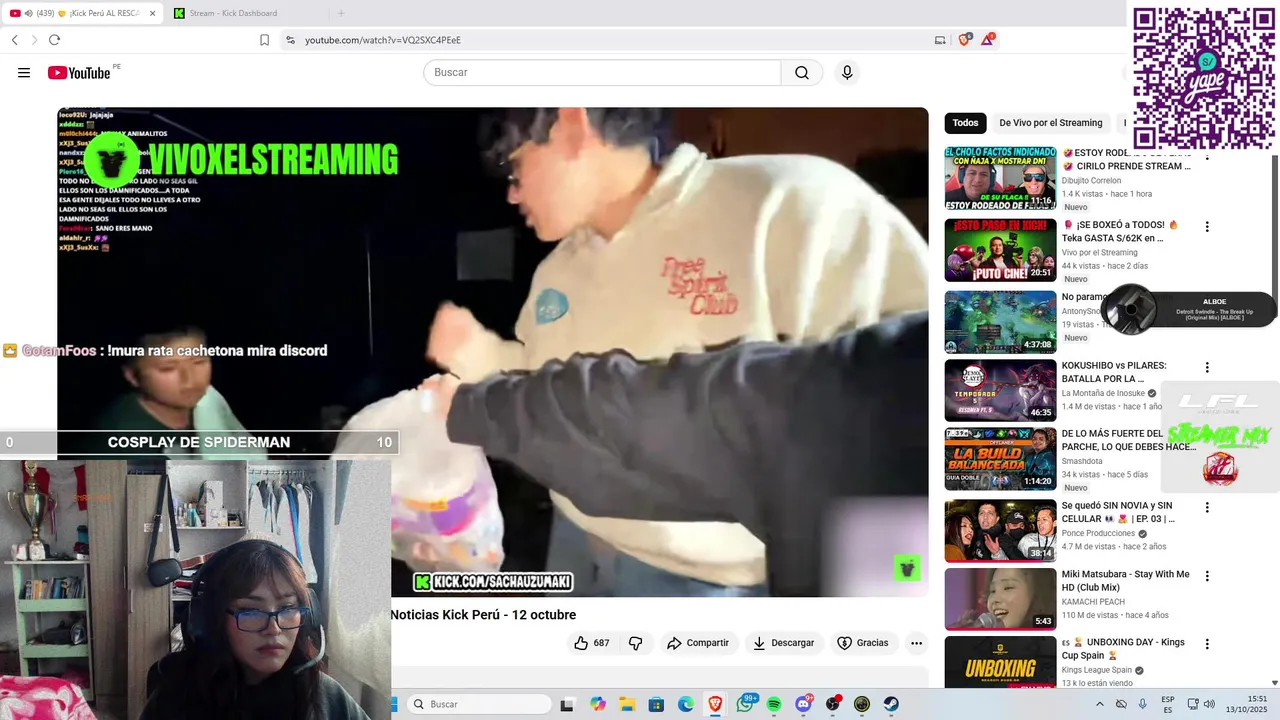1280x720 pixels.
Task: Start voice search with the microphone icon
Action: pyautogui.click(x=847, y=73)
